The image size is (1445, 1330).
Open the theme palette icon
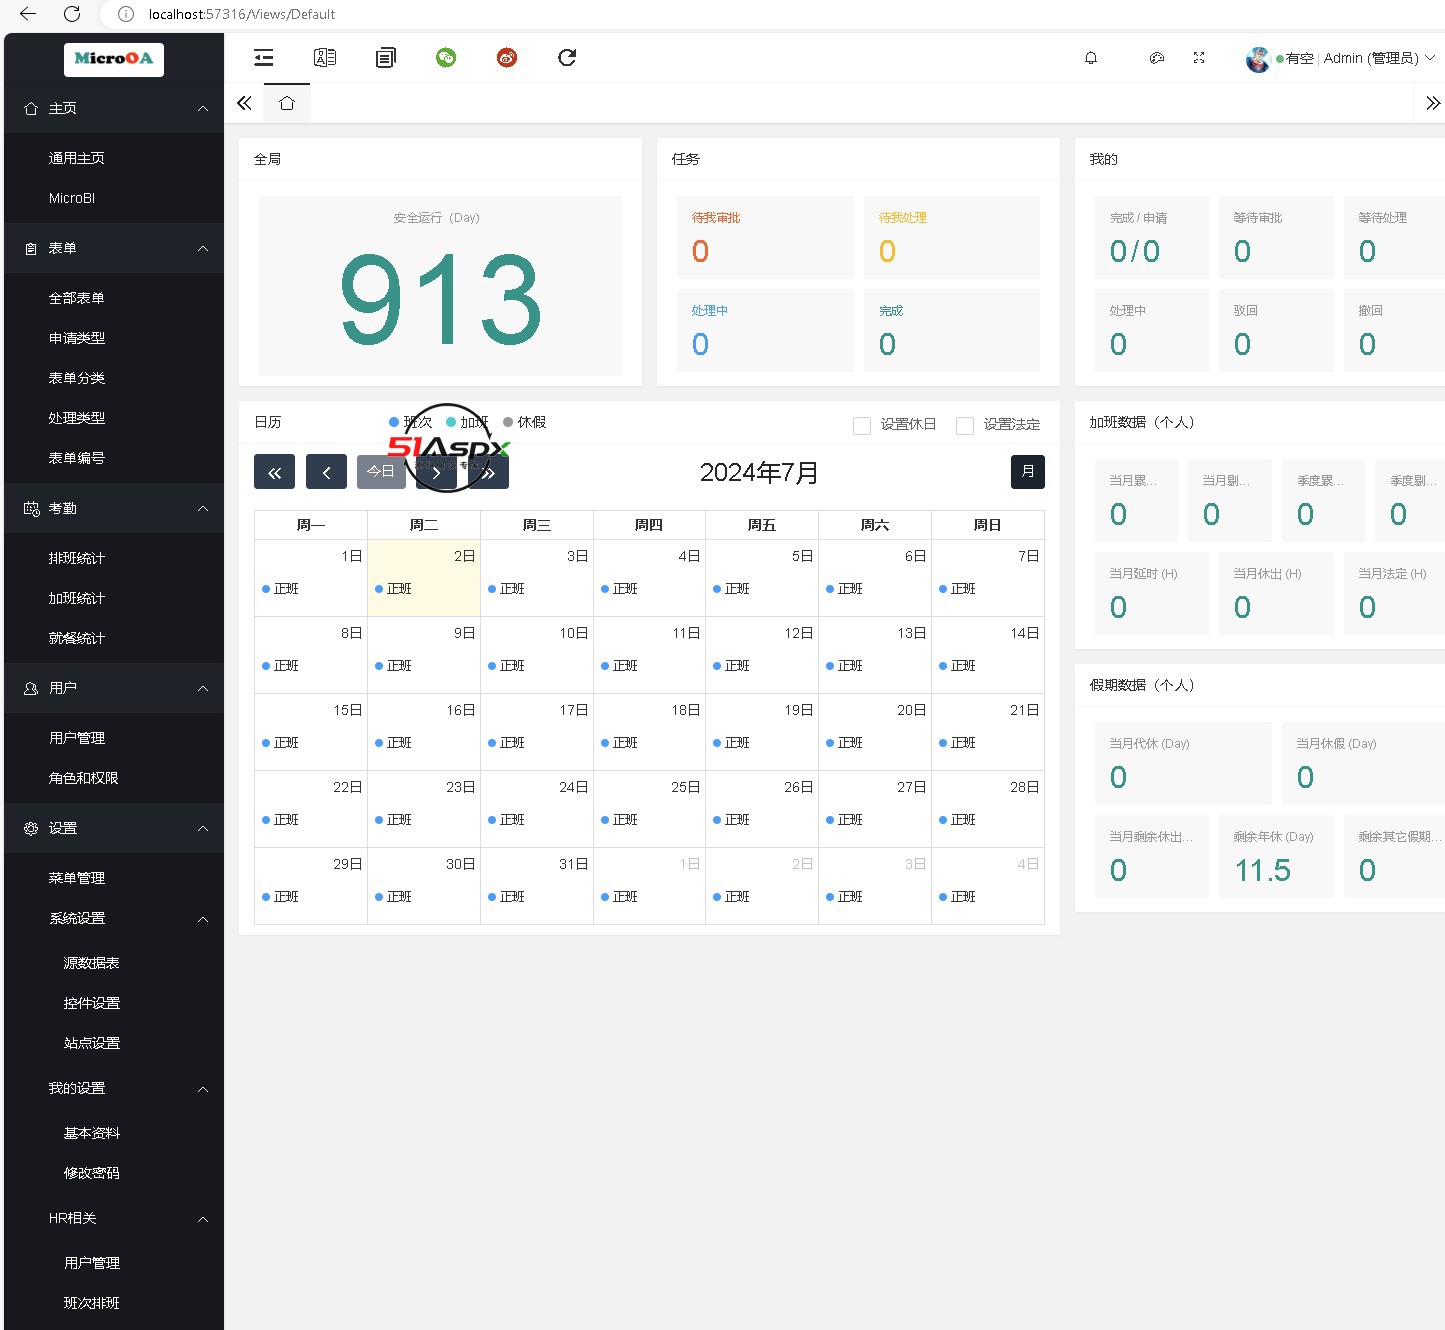click(1157, 58)
